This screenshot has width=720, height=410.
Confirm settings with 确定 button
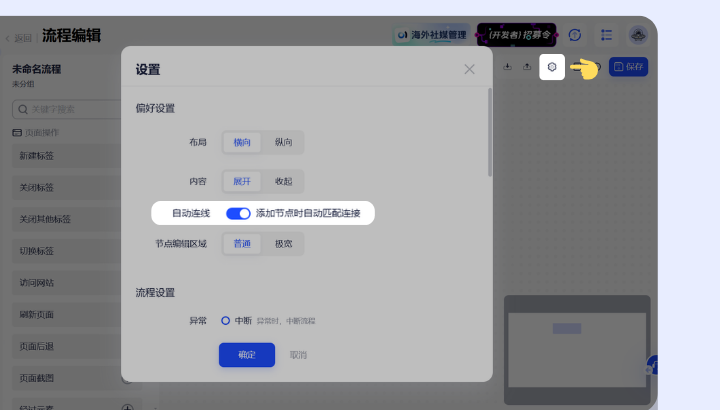247,355
